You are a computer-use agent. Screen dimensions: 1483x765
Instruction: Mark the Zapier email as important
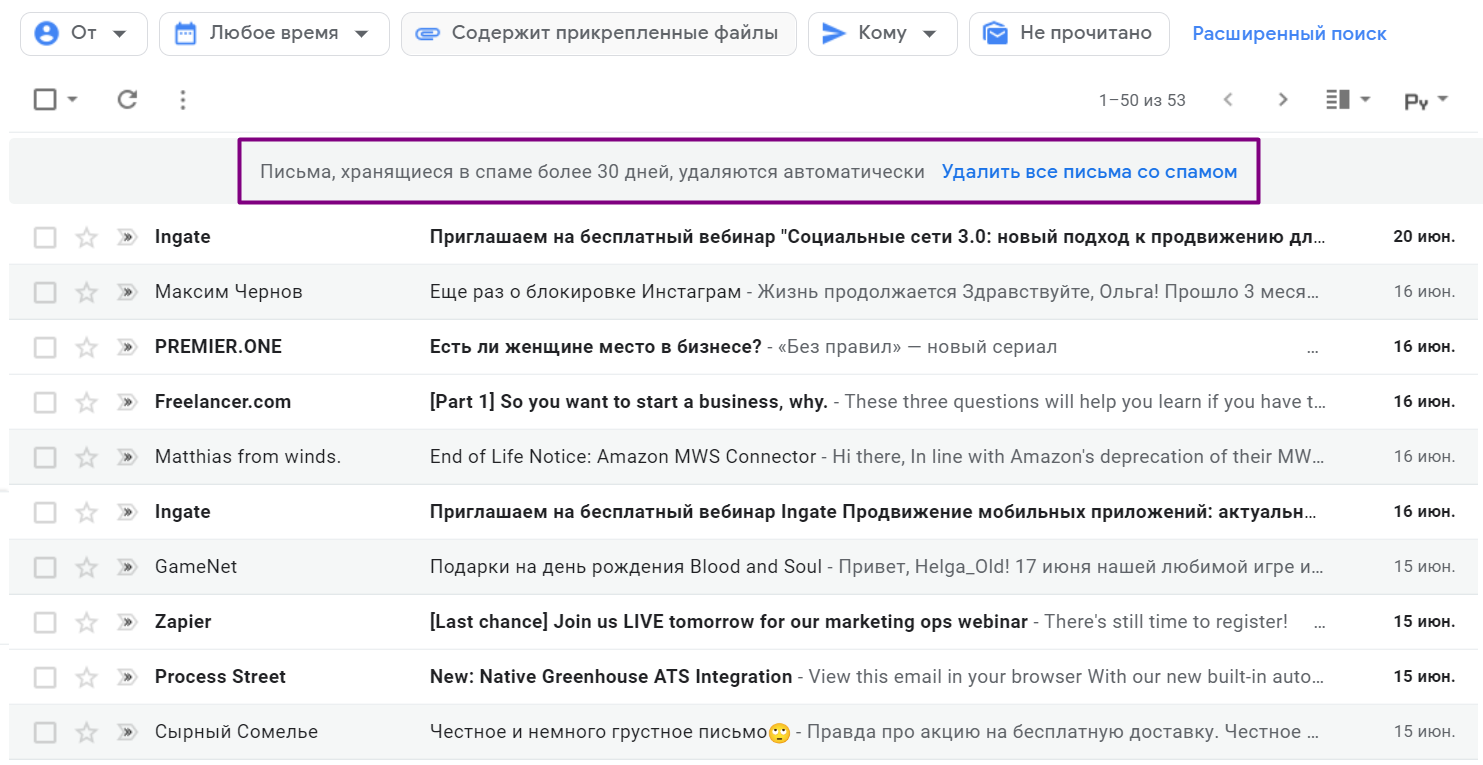click(126, 622)
